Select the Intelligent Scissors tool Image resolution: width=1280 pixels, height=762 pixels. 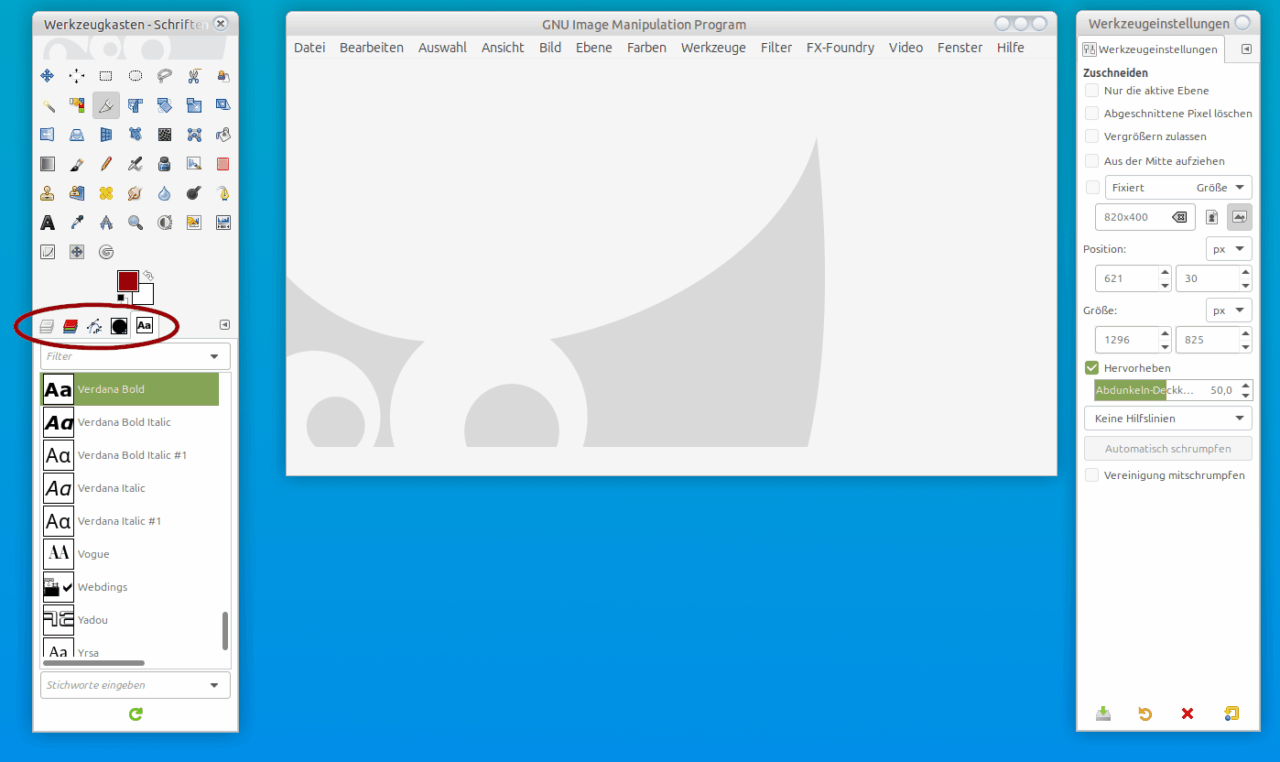(194, 76)
